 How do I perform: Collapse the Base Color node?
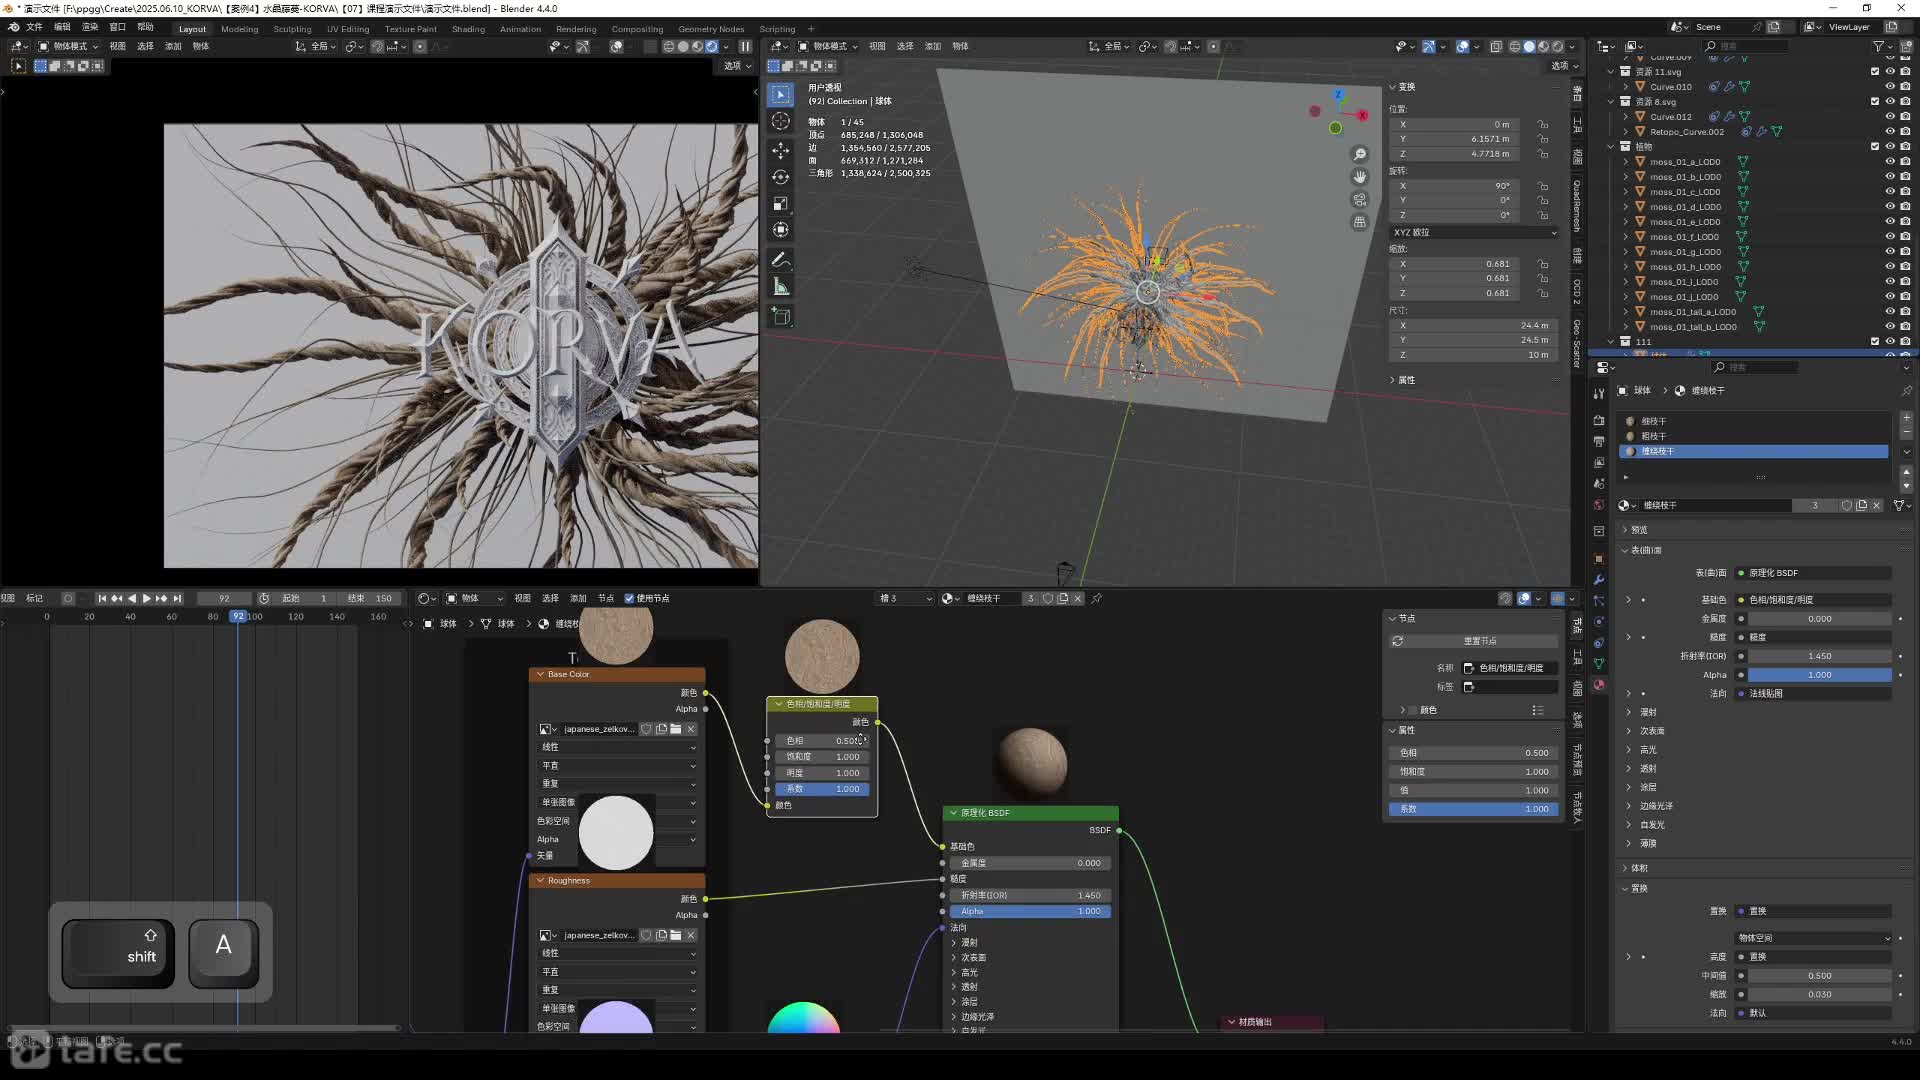[541, 674]
